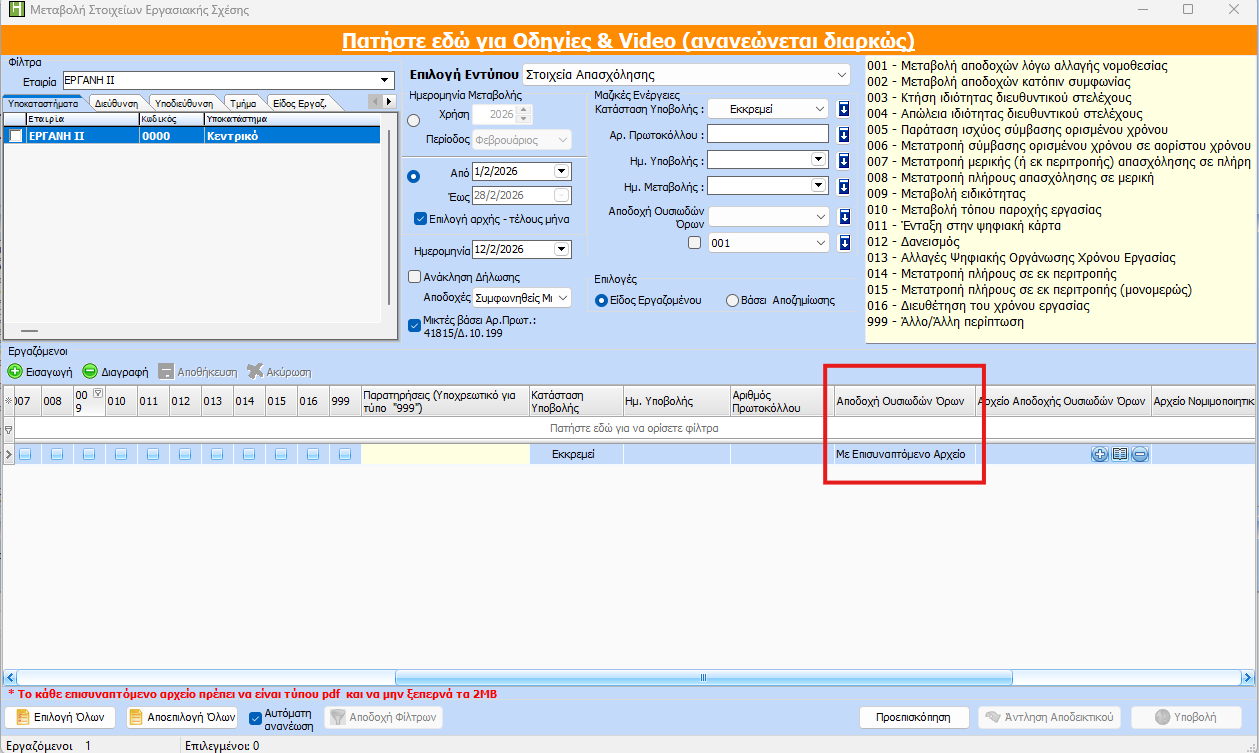
Task: Apply Αρ. Πρωτοκόλλου mass-fill arrow icon
Action: pyautogui.click(x=843, y=134)
